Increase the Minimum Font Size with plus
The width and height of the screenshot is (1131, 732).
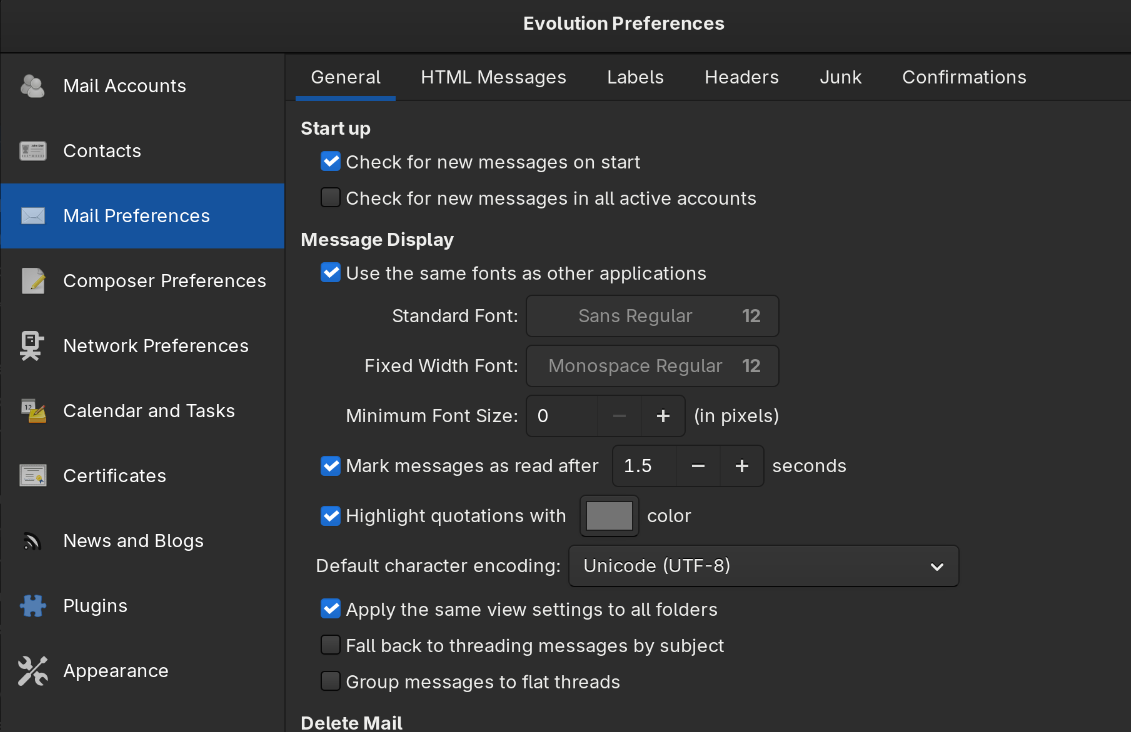point(662,416)
